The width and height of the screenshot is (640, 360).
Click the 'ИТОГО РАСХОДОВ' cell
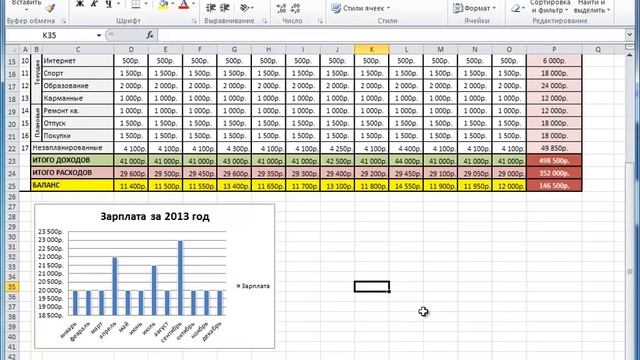coord(72,173)
